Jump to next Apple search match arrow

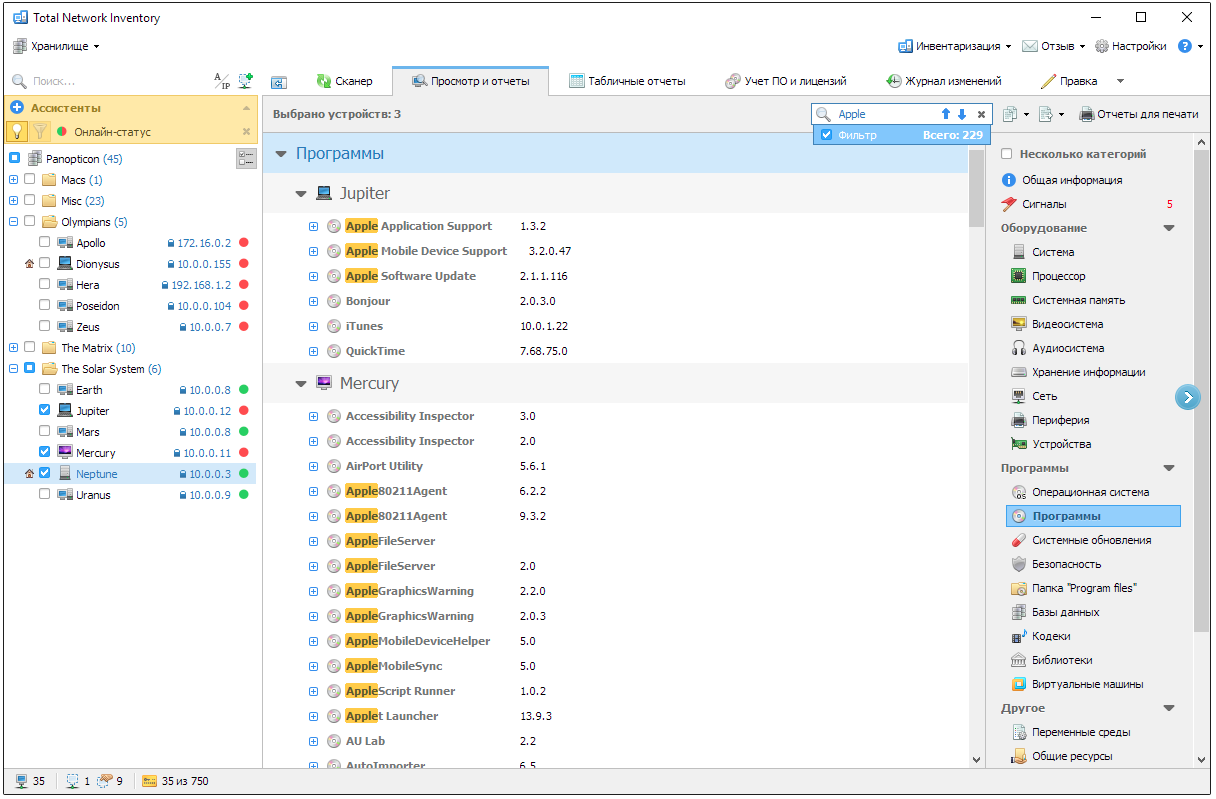point(962,114)
